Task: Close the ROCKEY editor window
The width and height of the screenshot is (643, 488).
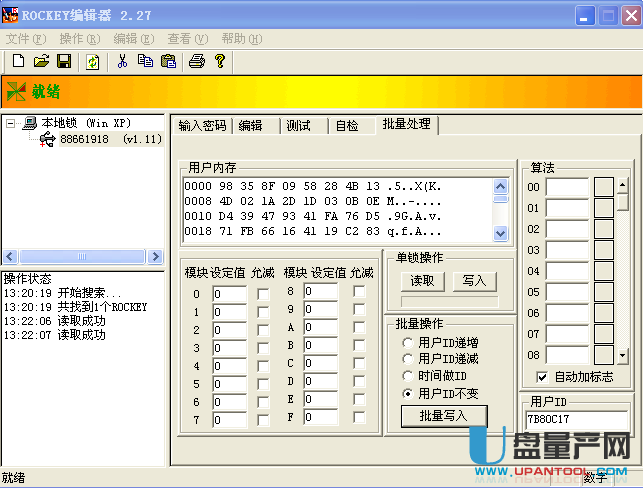Action: click(x=632, y=16)
